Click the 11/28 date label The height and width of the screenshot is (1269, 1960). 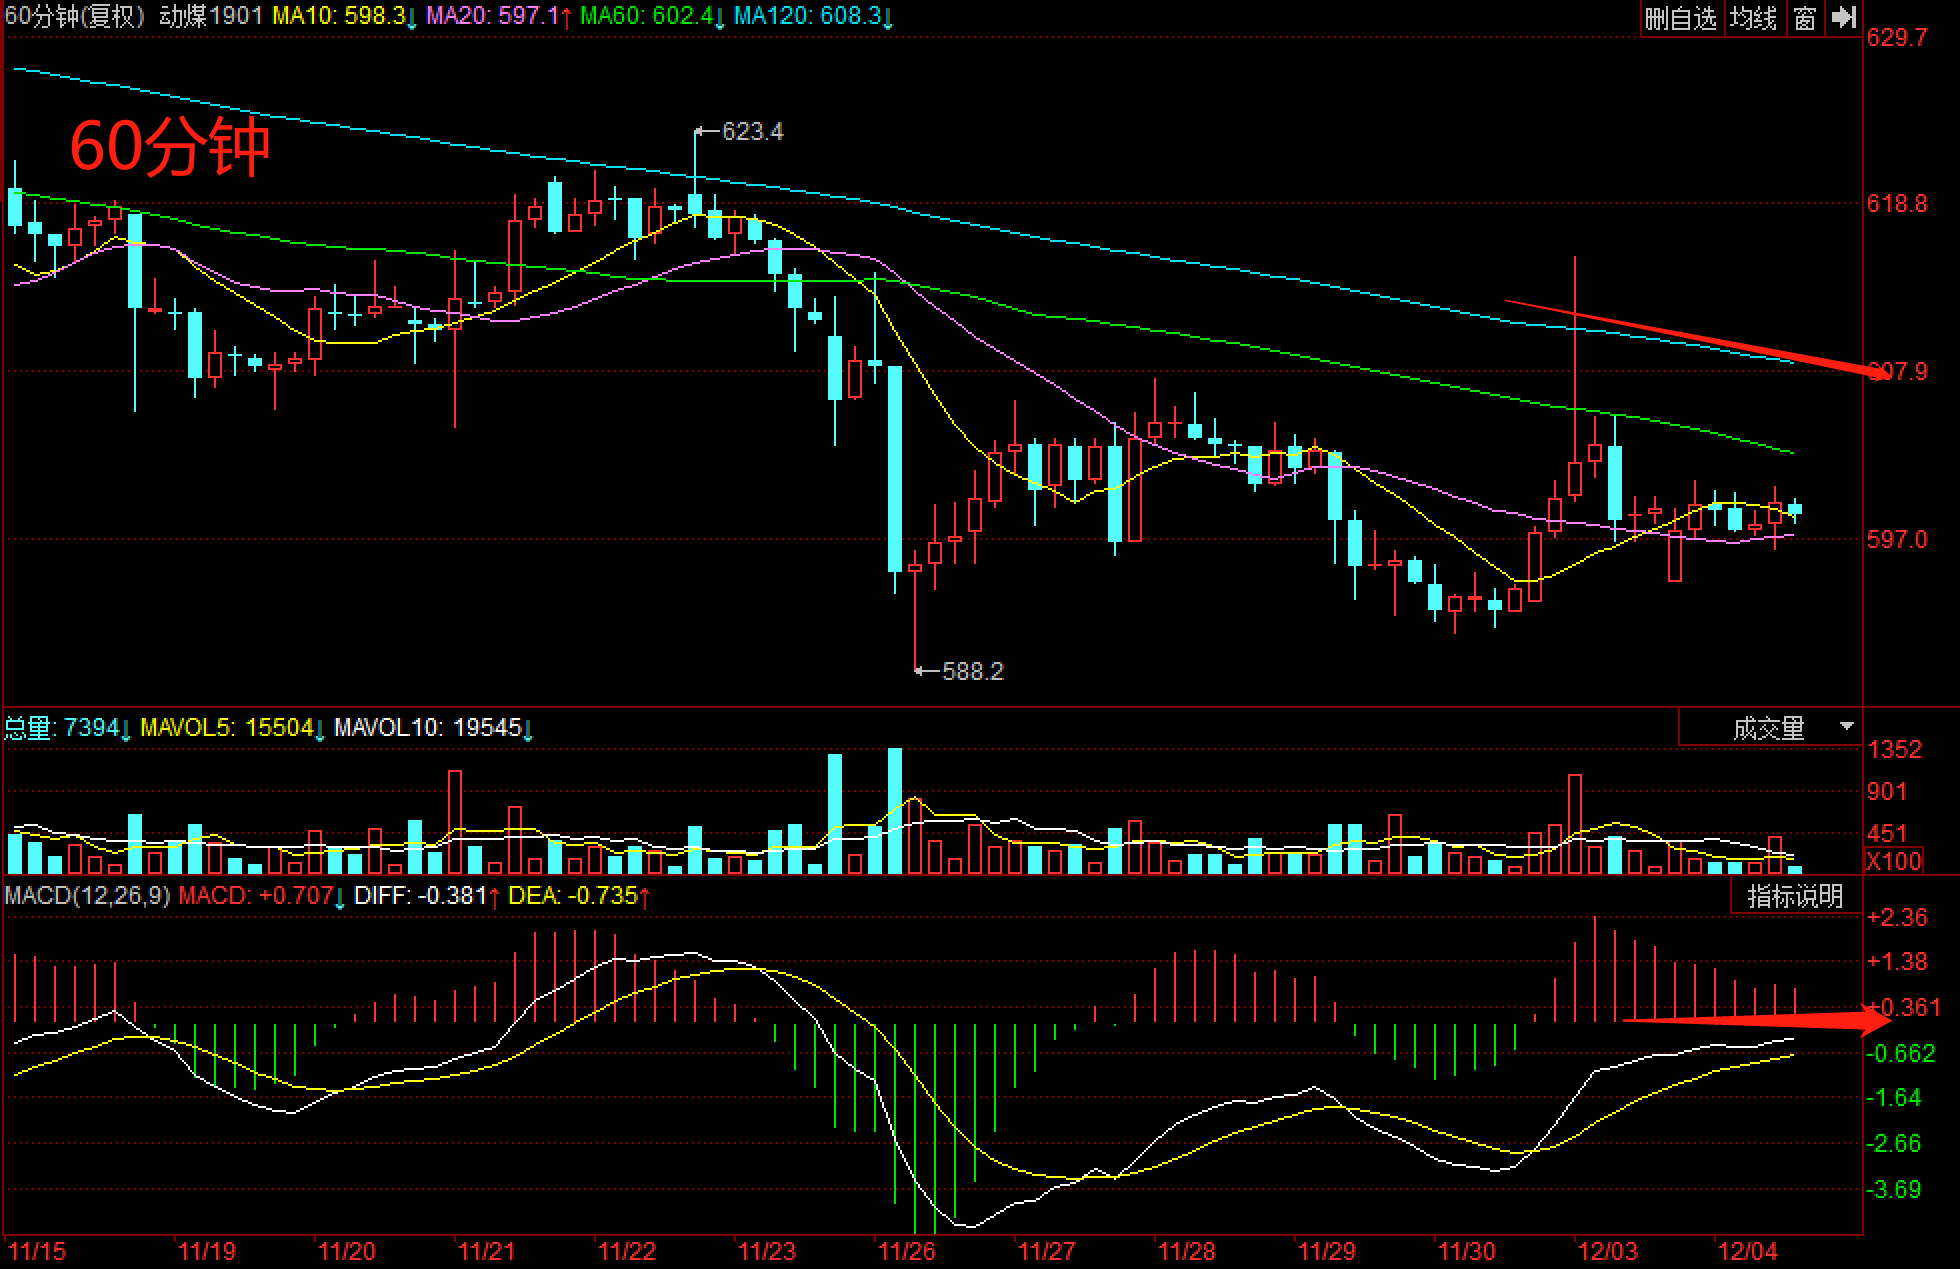pyautogui.click(x=1187, y=1251)
